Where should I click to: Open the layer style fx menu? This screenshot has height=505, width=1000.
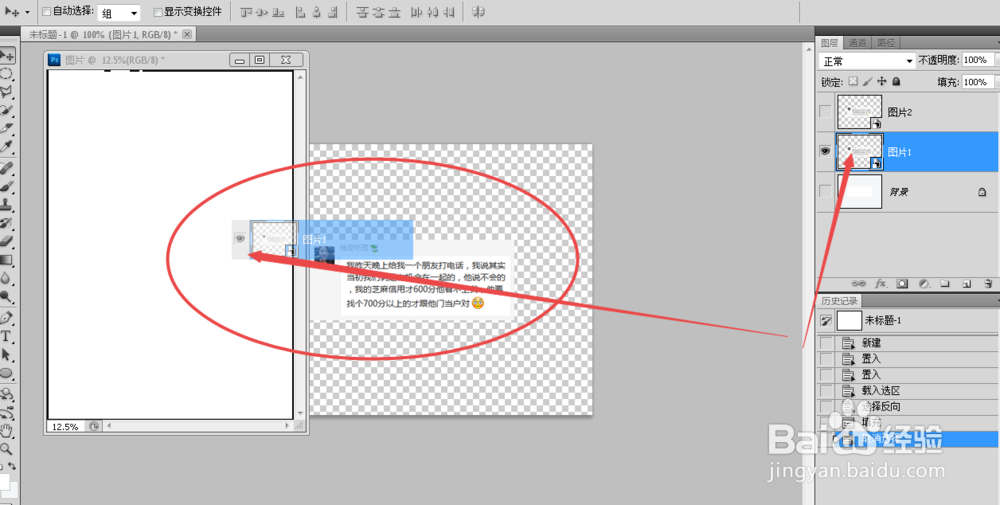881,283
